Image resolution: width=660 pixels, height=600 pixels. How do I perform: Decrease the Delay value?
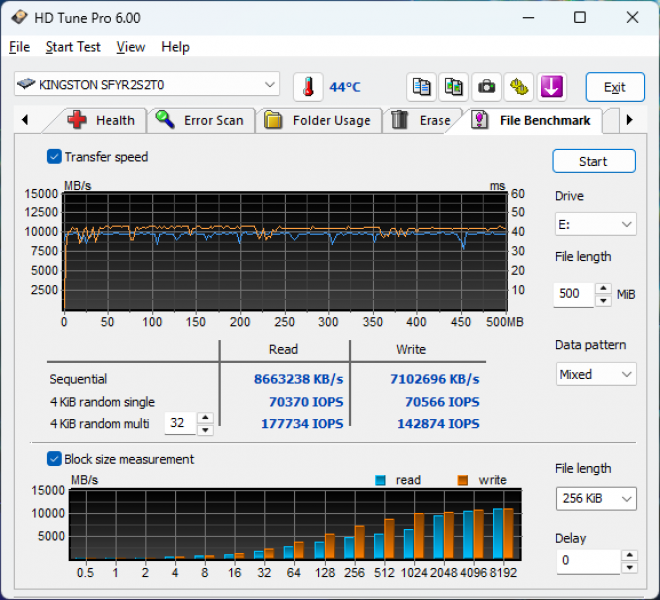pyautogui.click(x=629, y=567)
